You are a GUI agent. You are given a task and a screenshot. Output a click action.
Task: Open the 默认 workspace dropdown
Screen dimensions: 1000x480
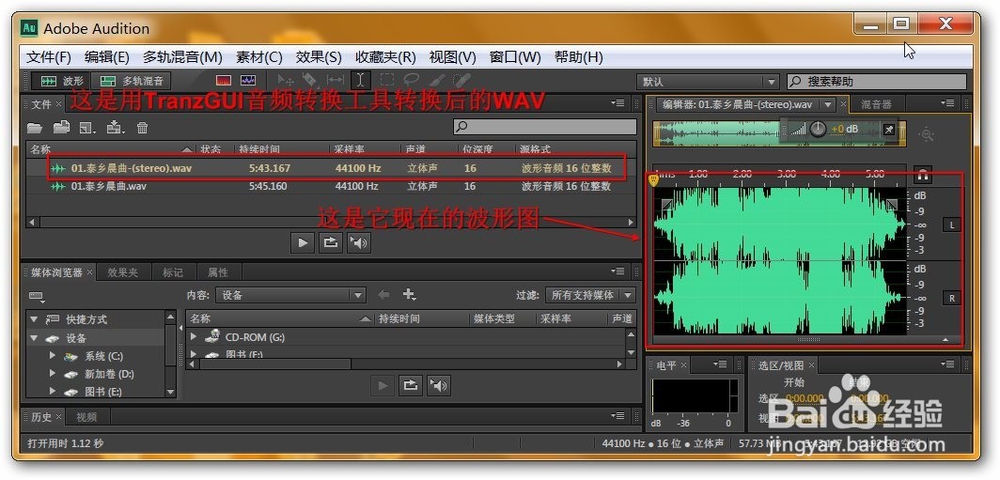coord(707,82)
